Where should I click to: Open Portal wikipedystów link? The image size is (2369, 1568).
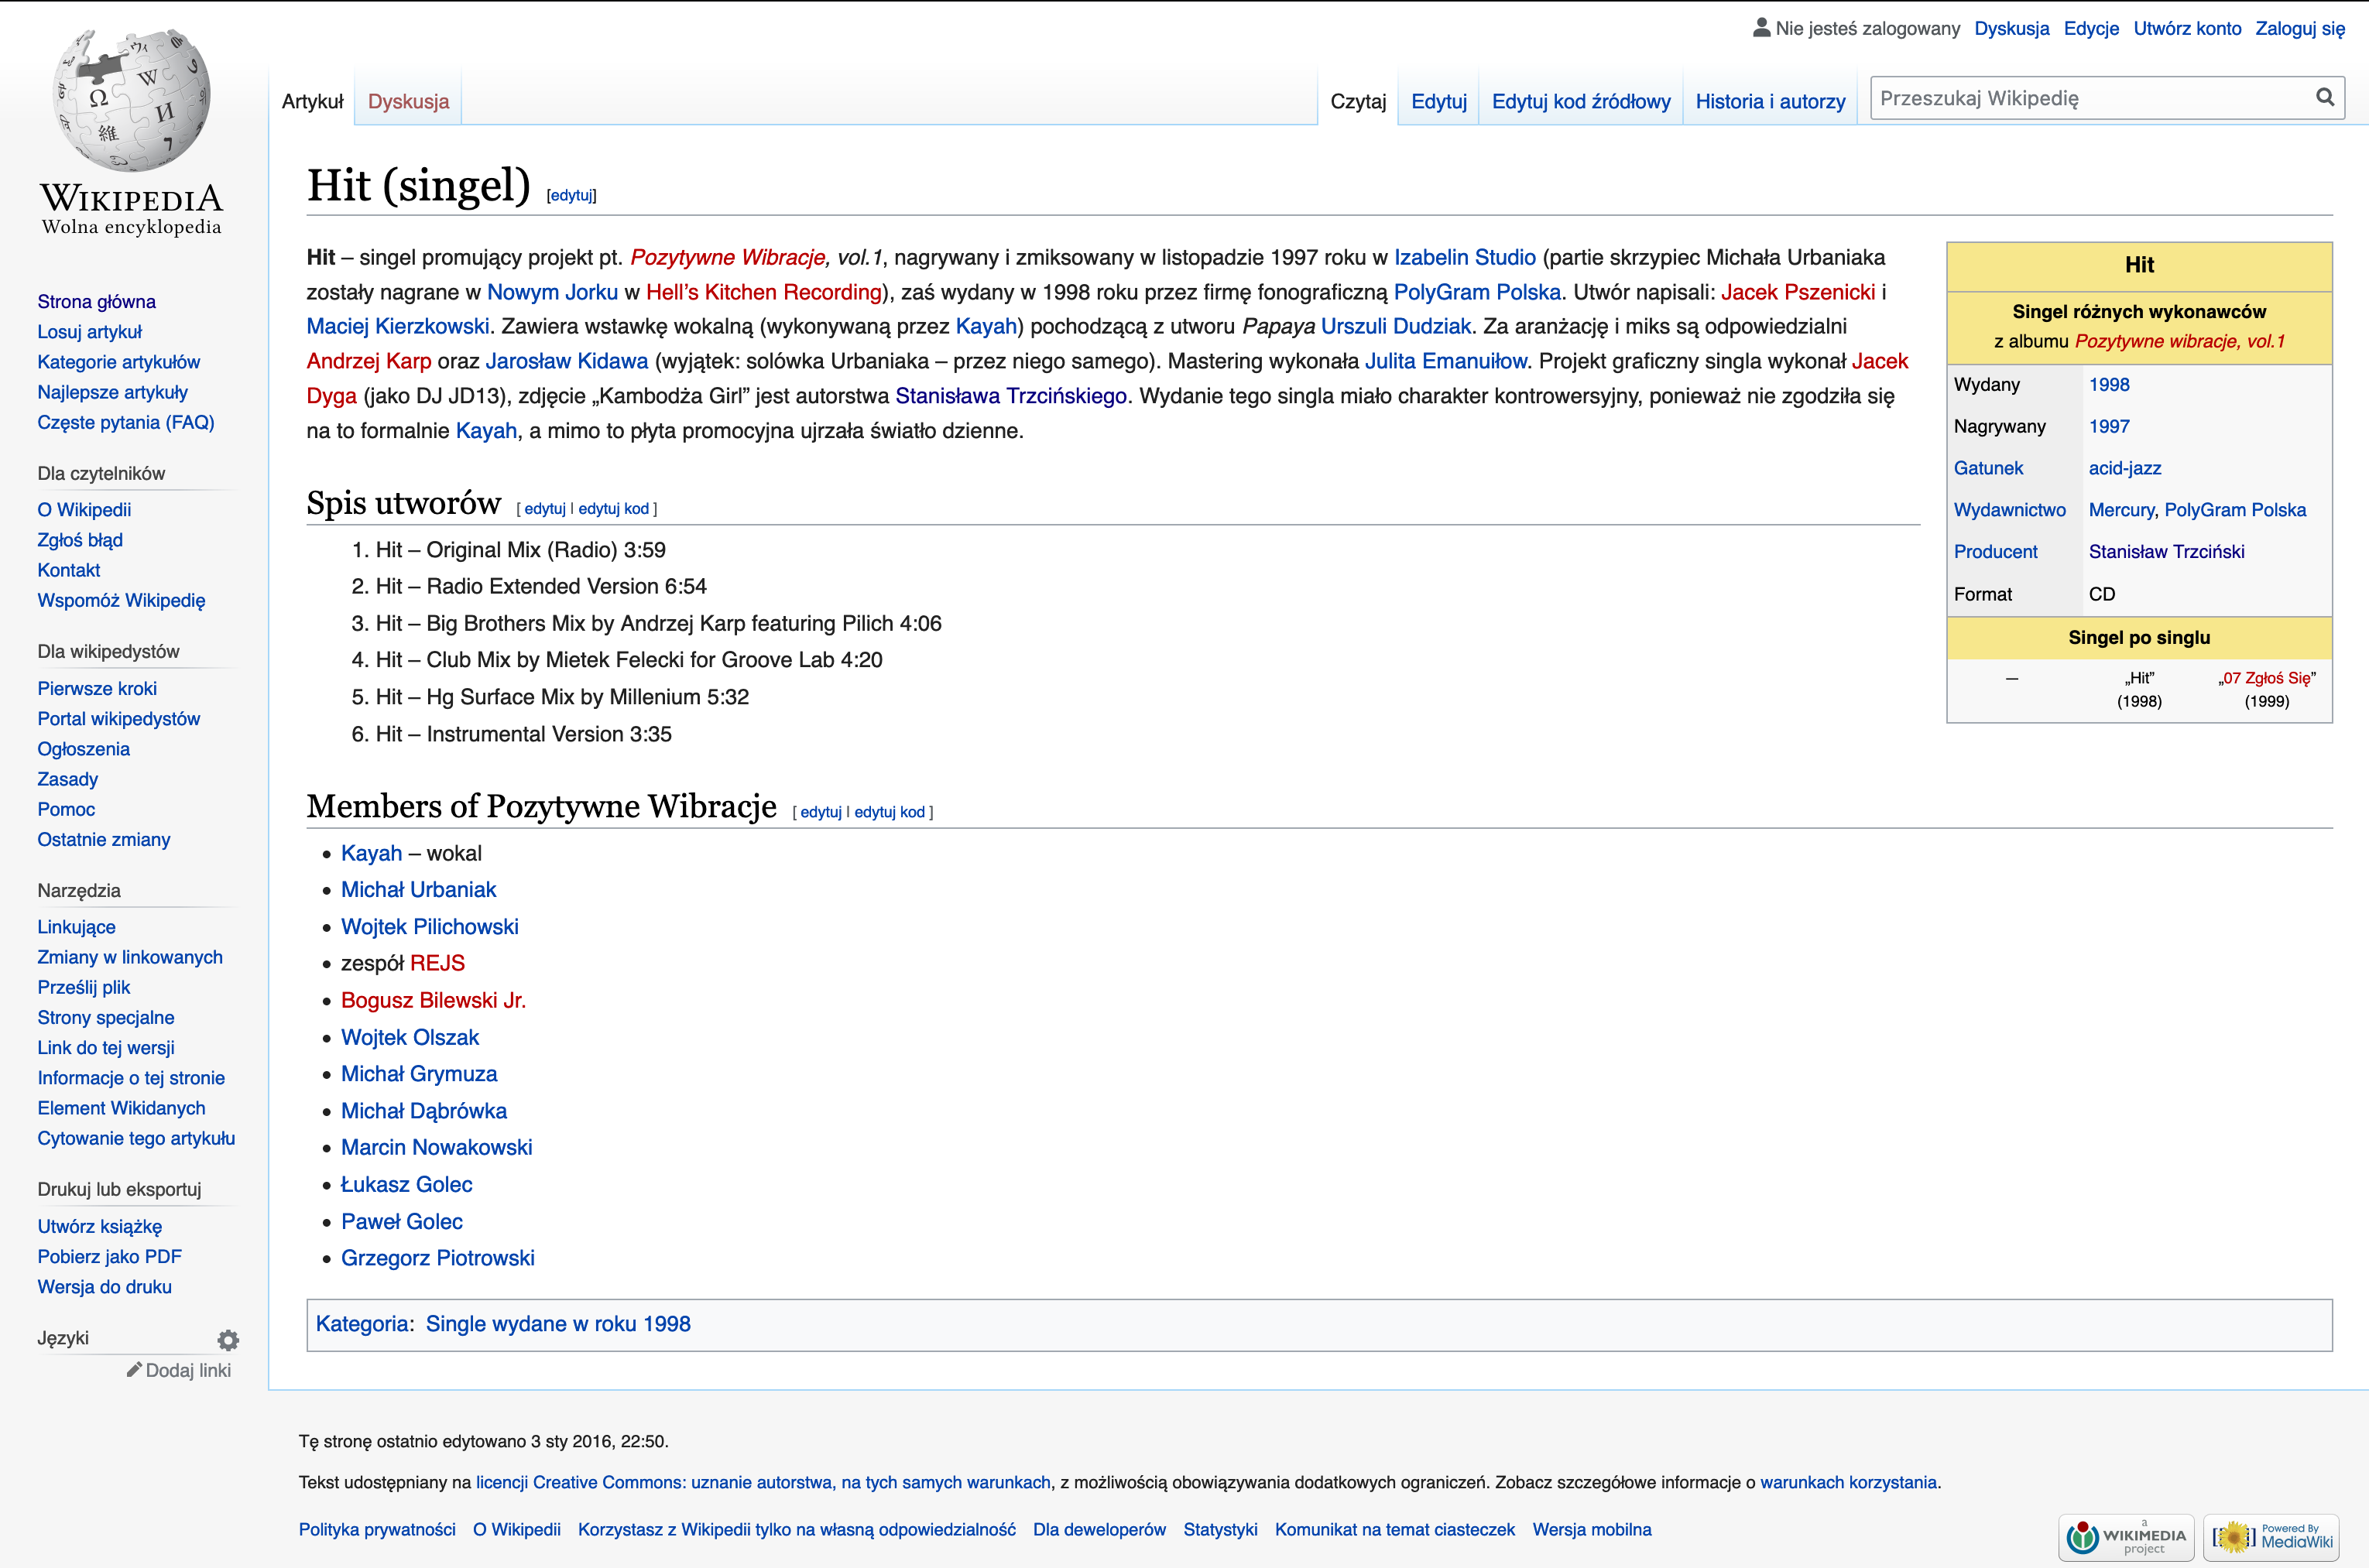pyautogui.click(x=118, y=718)
